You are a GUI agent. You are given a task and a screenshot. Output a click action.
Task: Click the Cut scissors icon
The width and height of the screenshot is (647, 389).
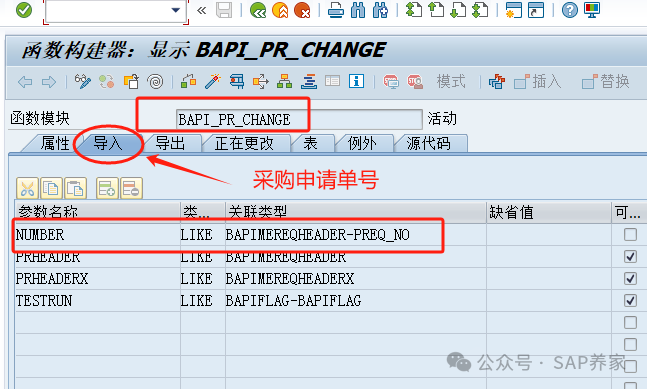27,189
